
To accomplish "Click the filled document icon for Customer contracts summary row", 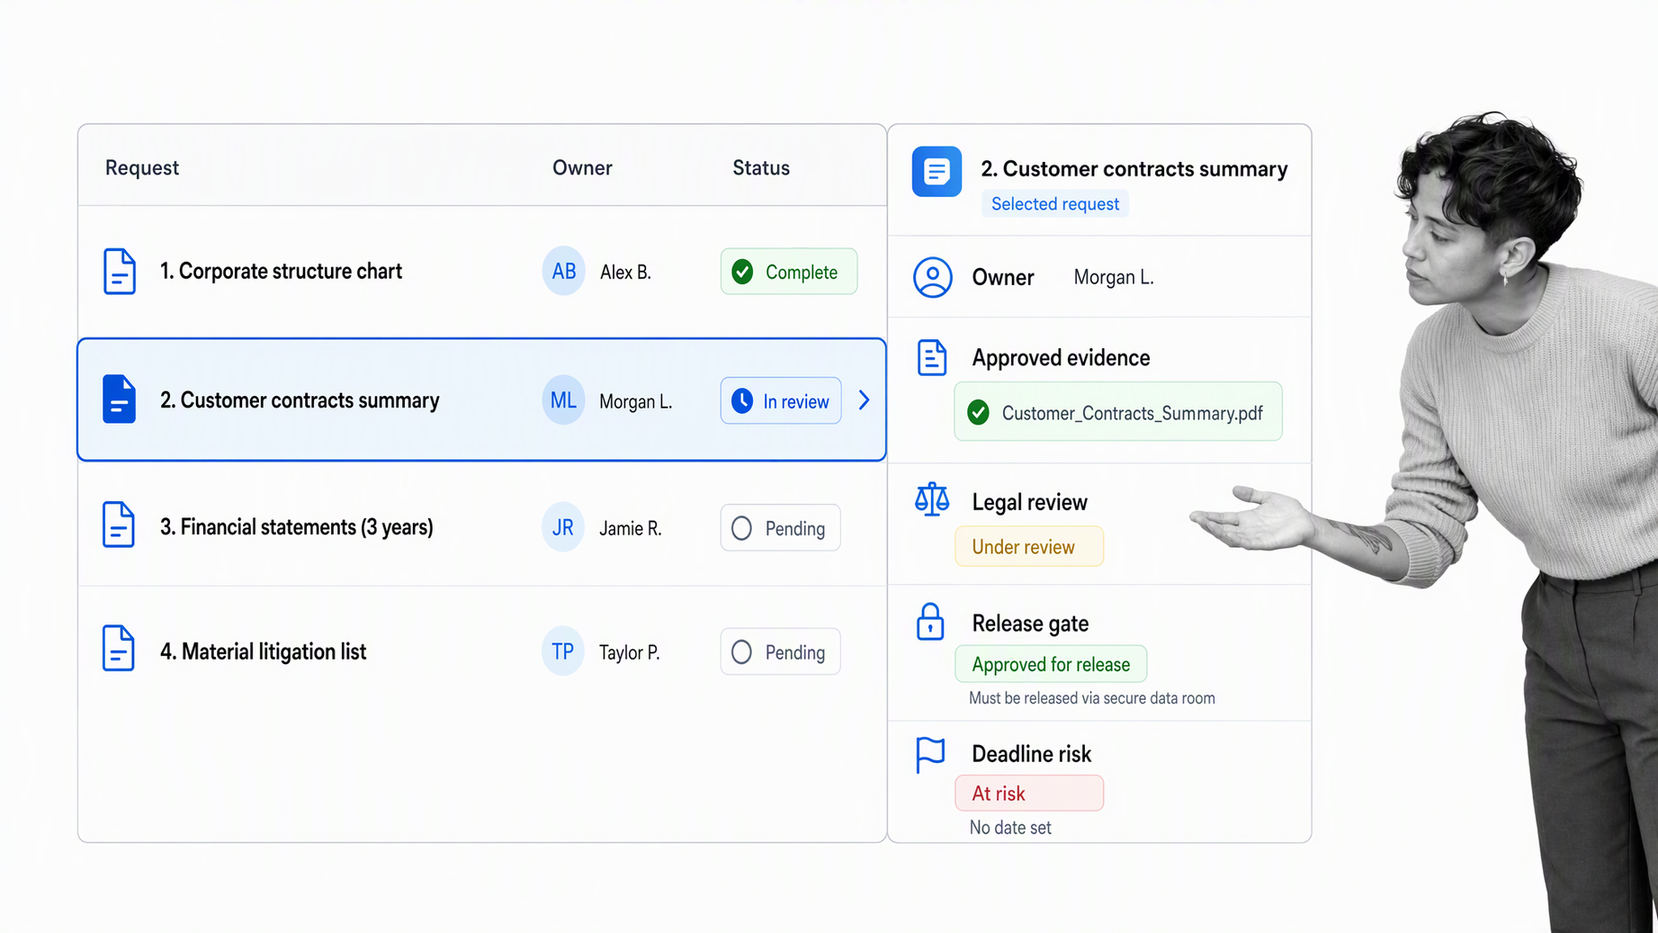I will click(x=119, y=399).
